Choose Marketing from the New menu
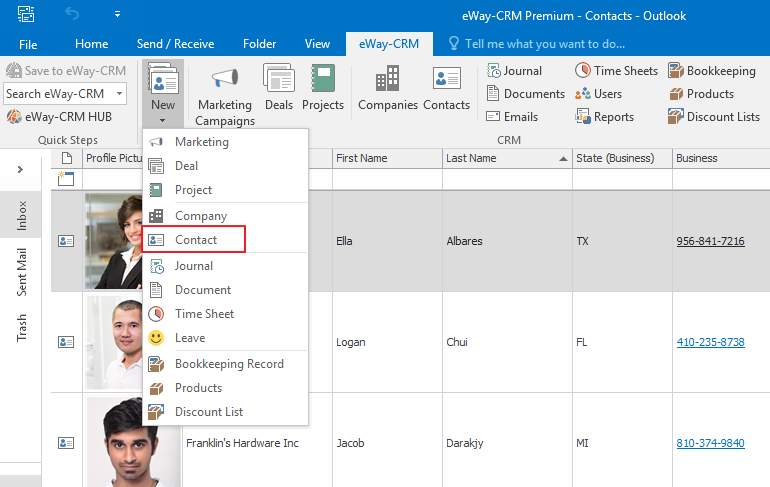 click(225, 142)
